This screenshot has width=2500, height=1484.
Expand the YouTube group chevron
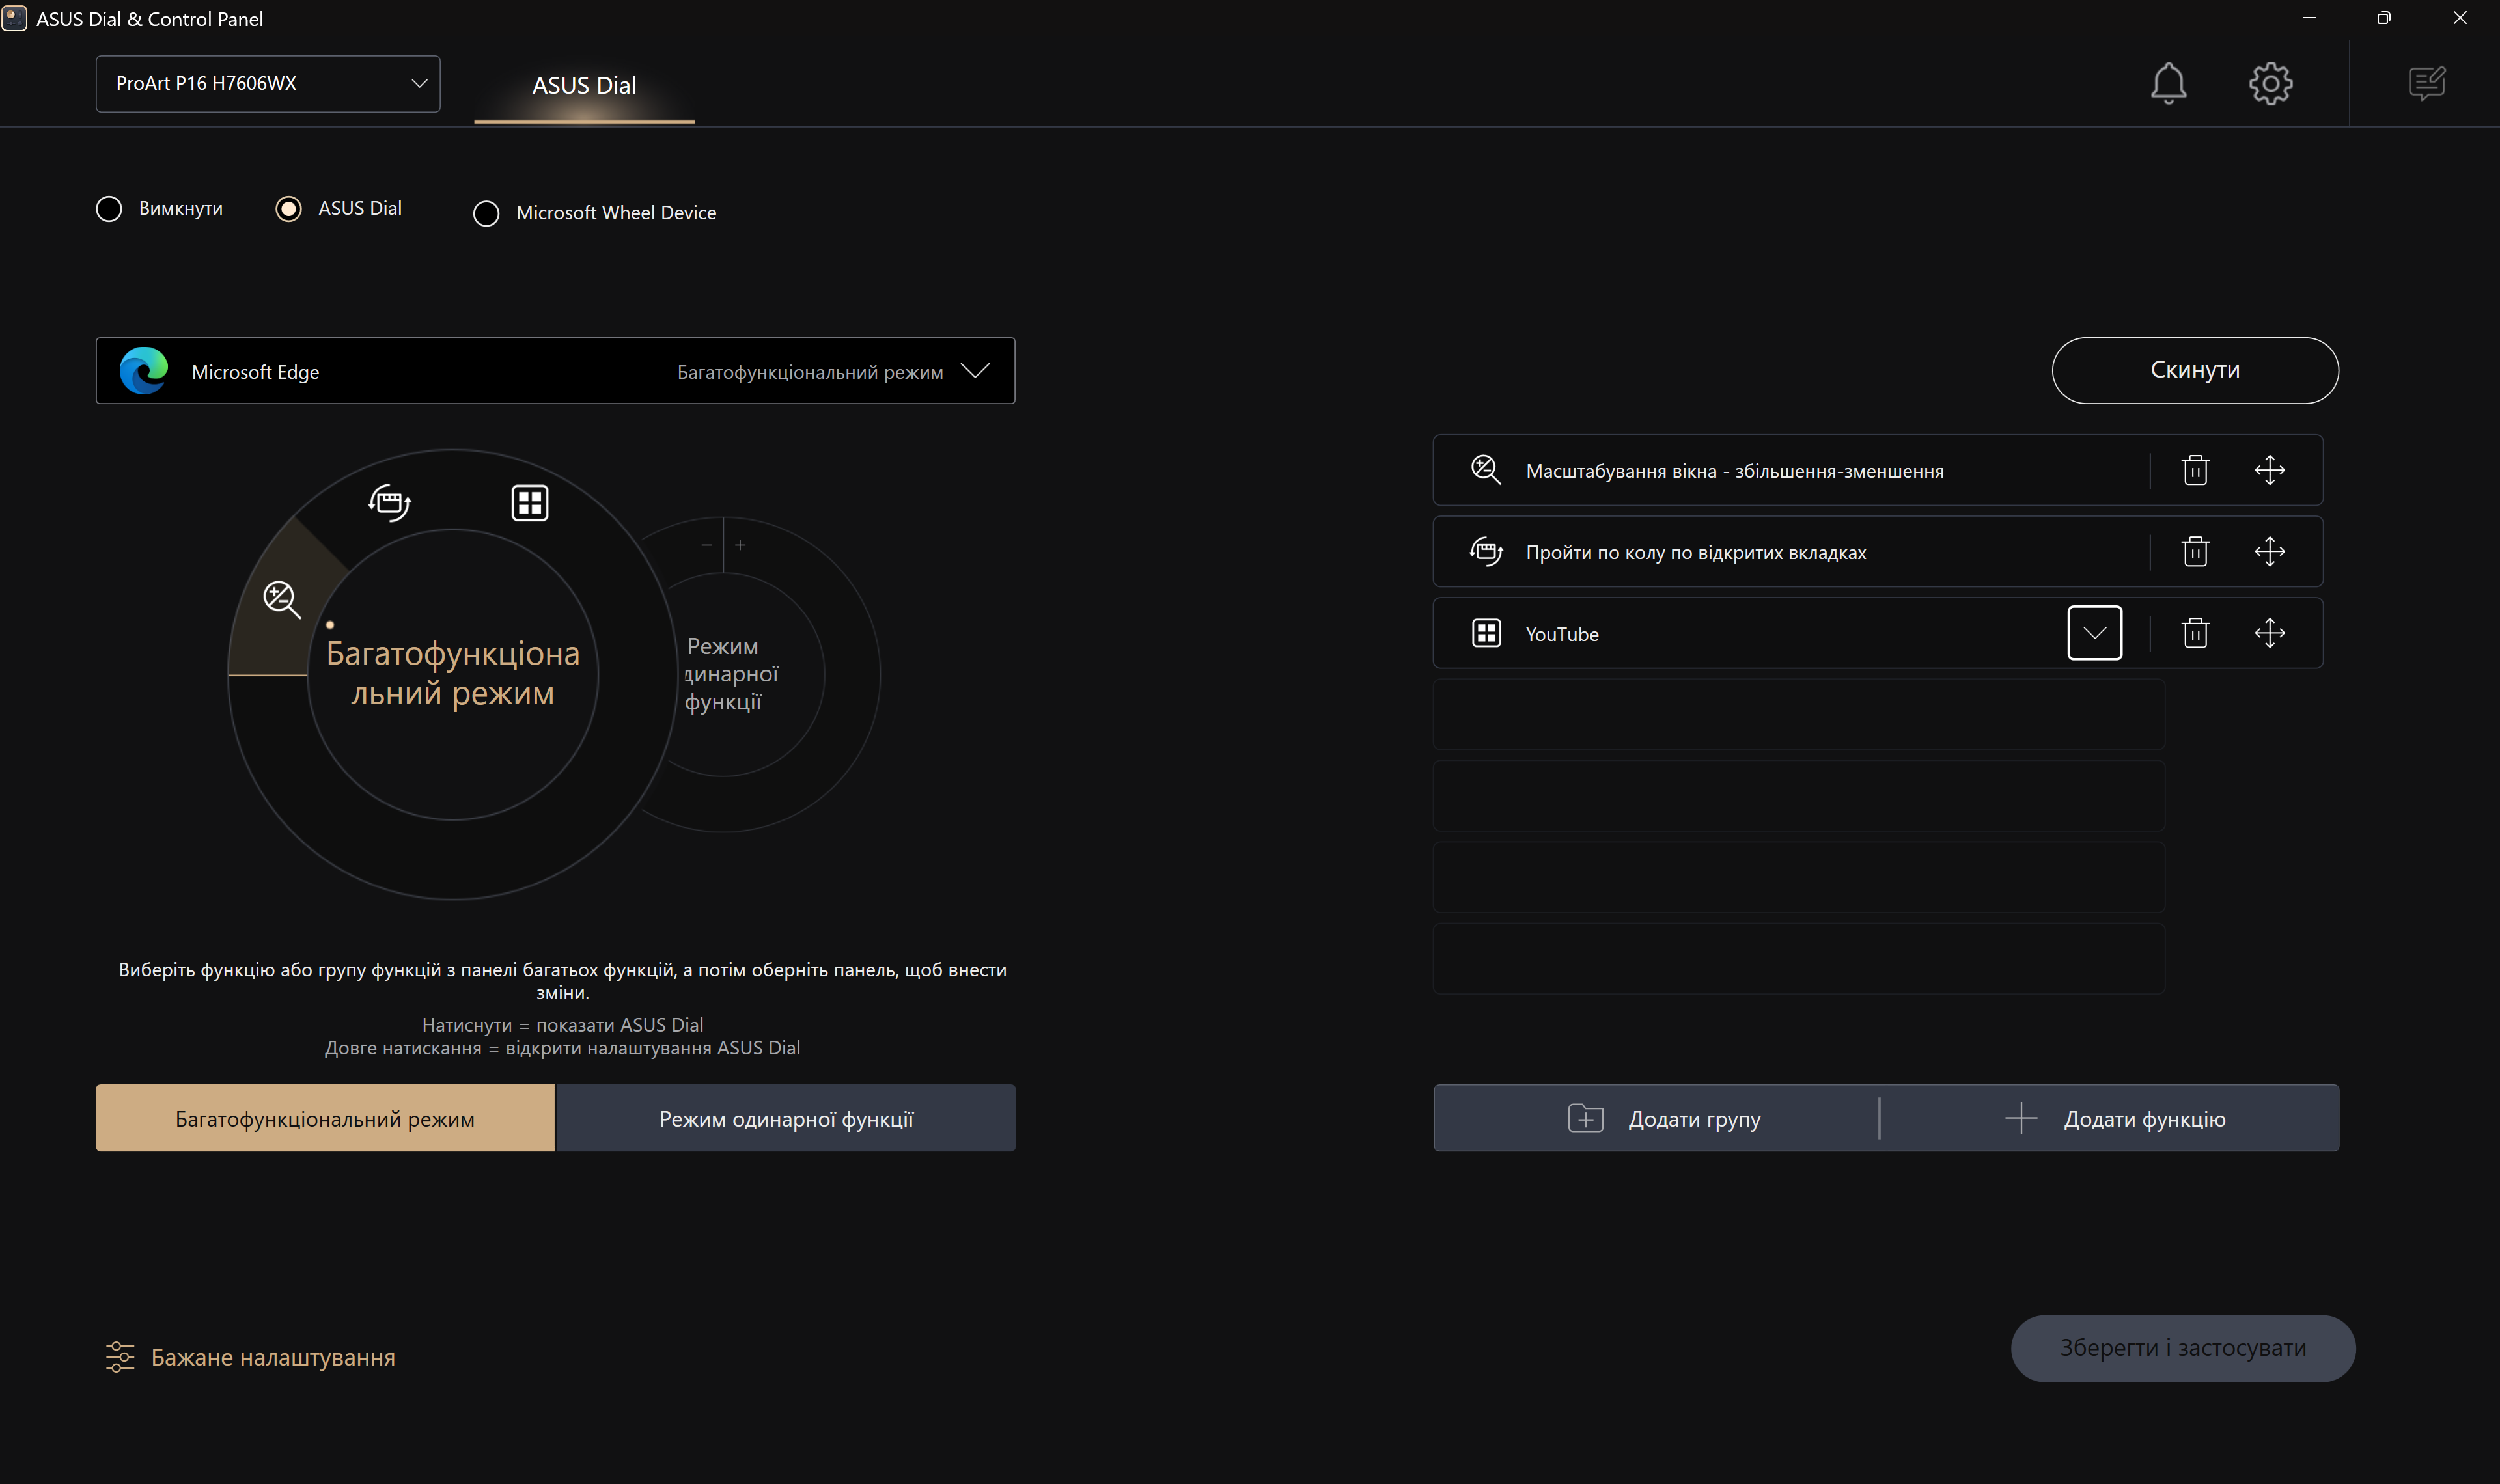2094,633
